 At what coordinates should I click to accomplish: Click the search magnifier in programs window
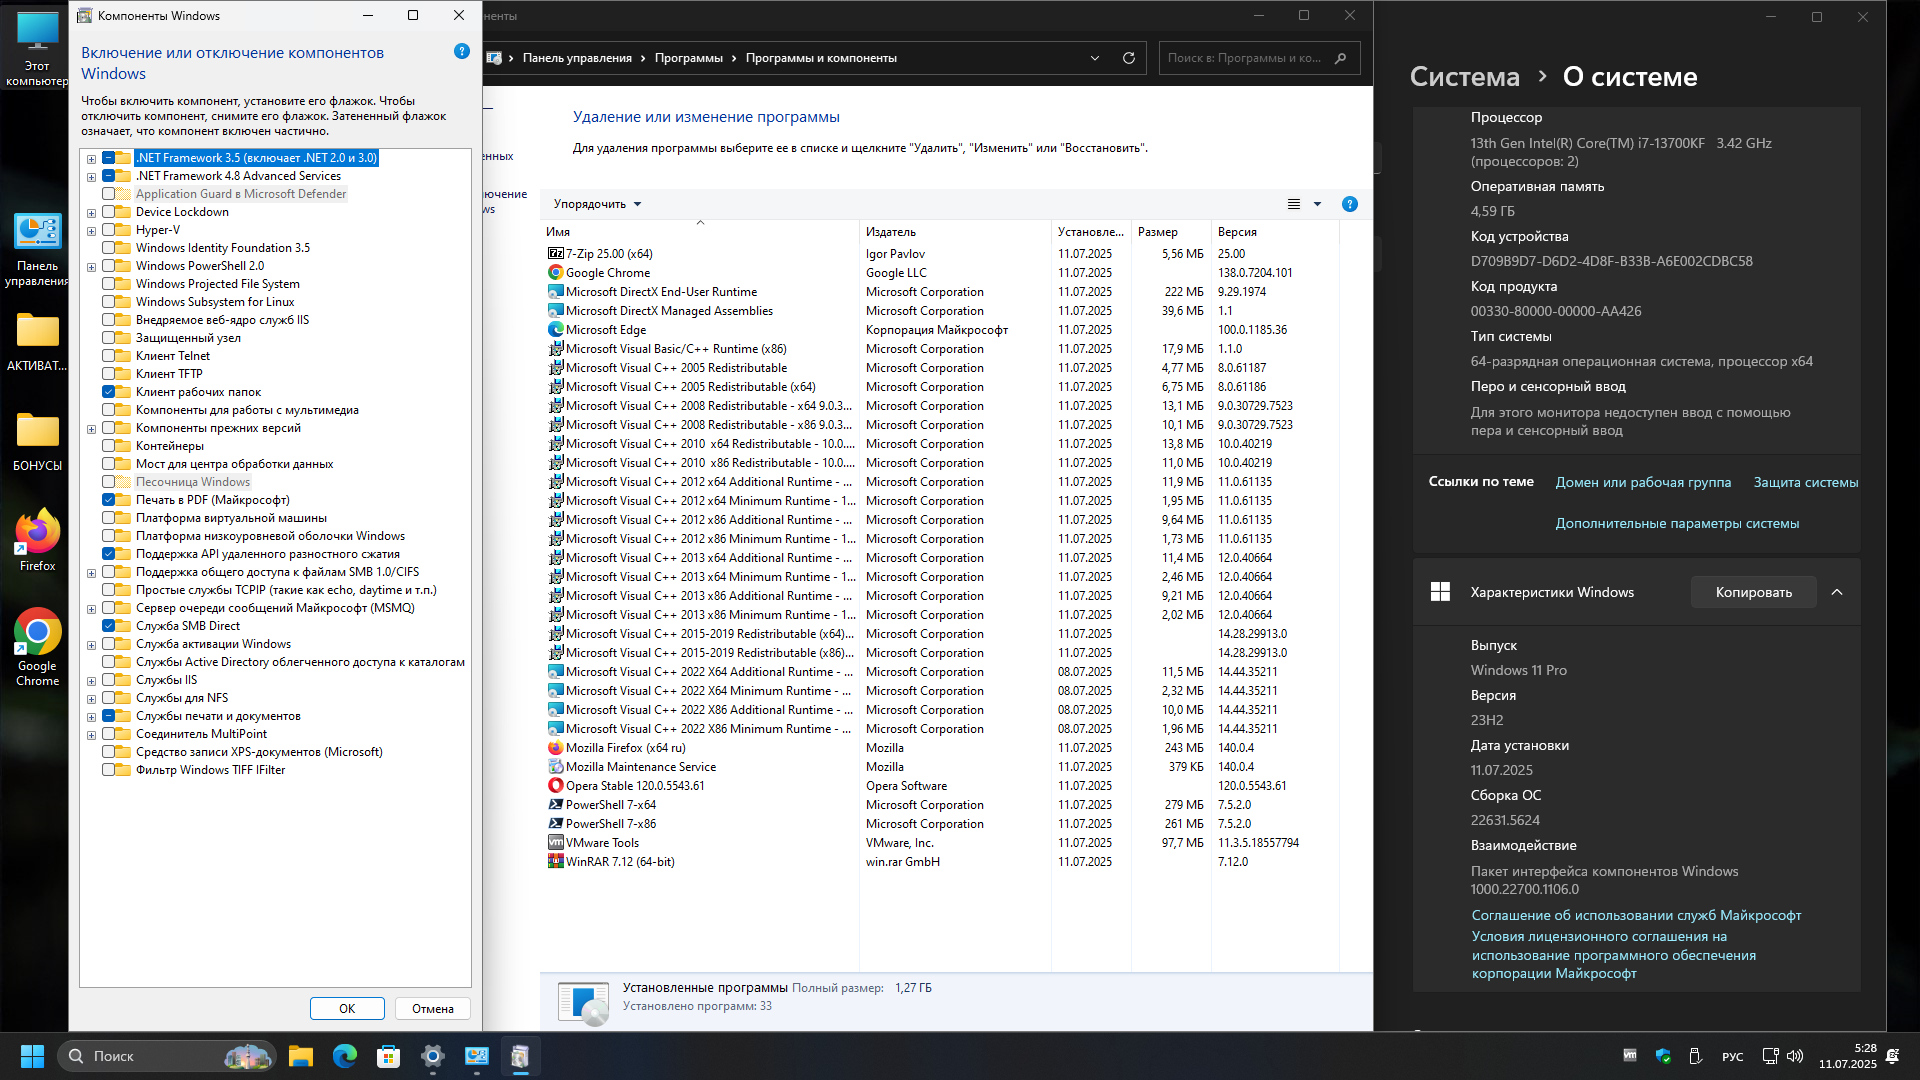tap(1340, 58)
